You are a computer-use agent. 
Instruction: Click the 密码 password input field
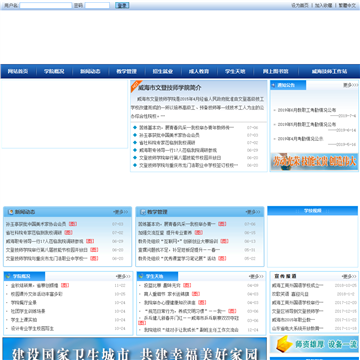tap(97, 6)
